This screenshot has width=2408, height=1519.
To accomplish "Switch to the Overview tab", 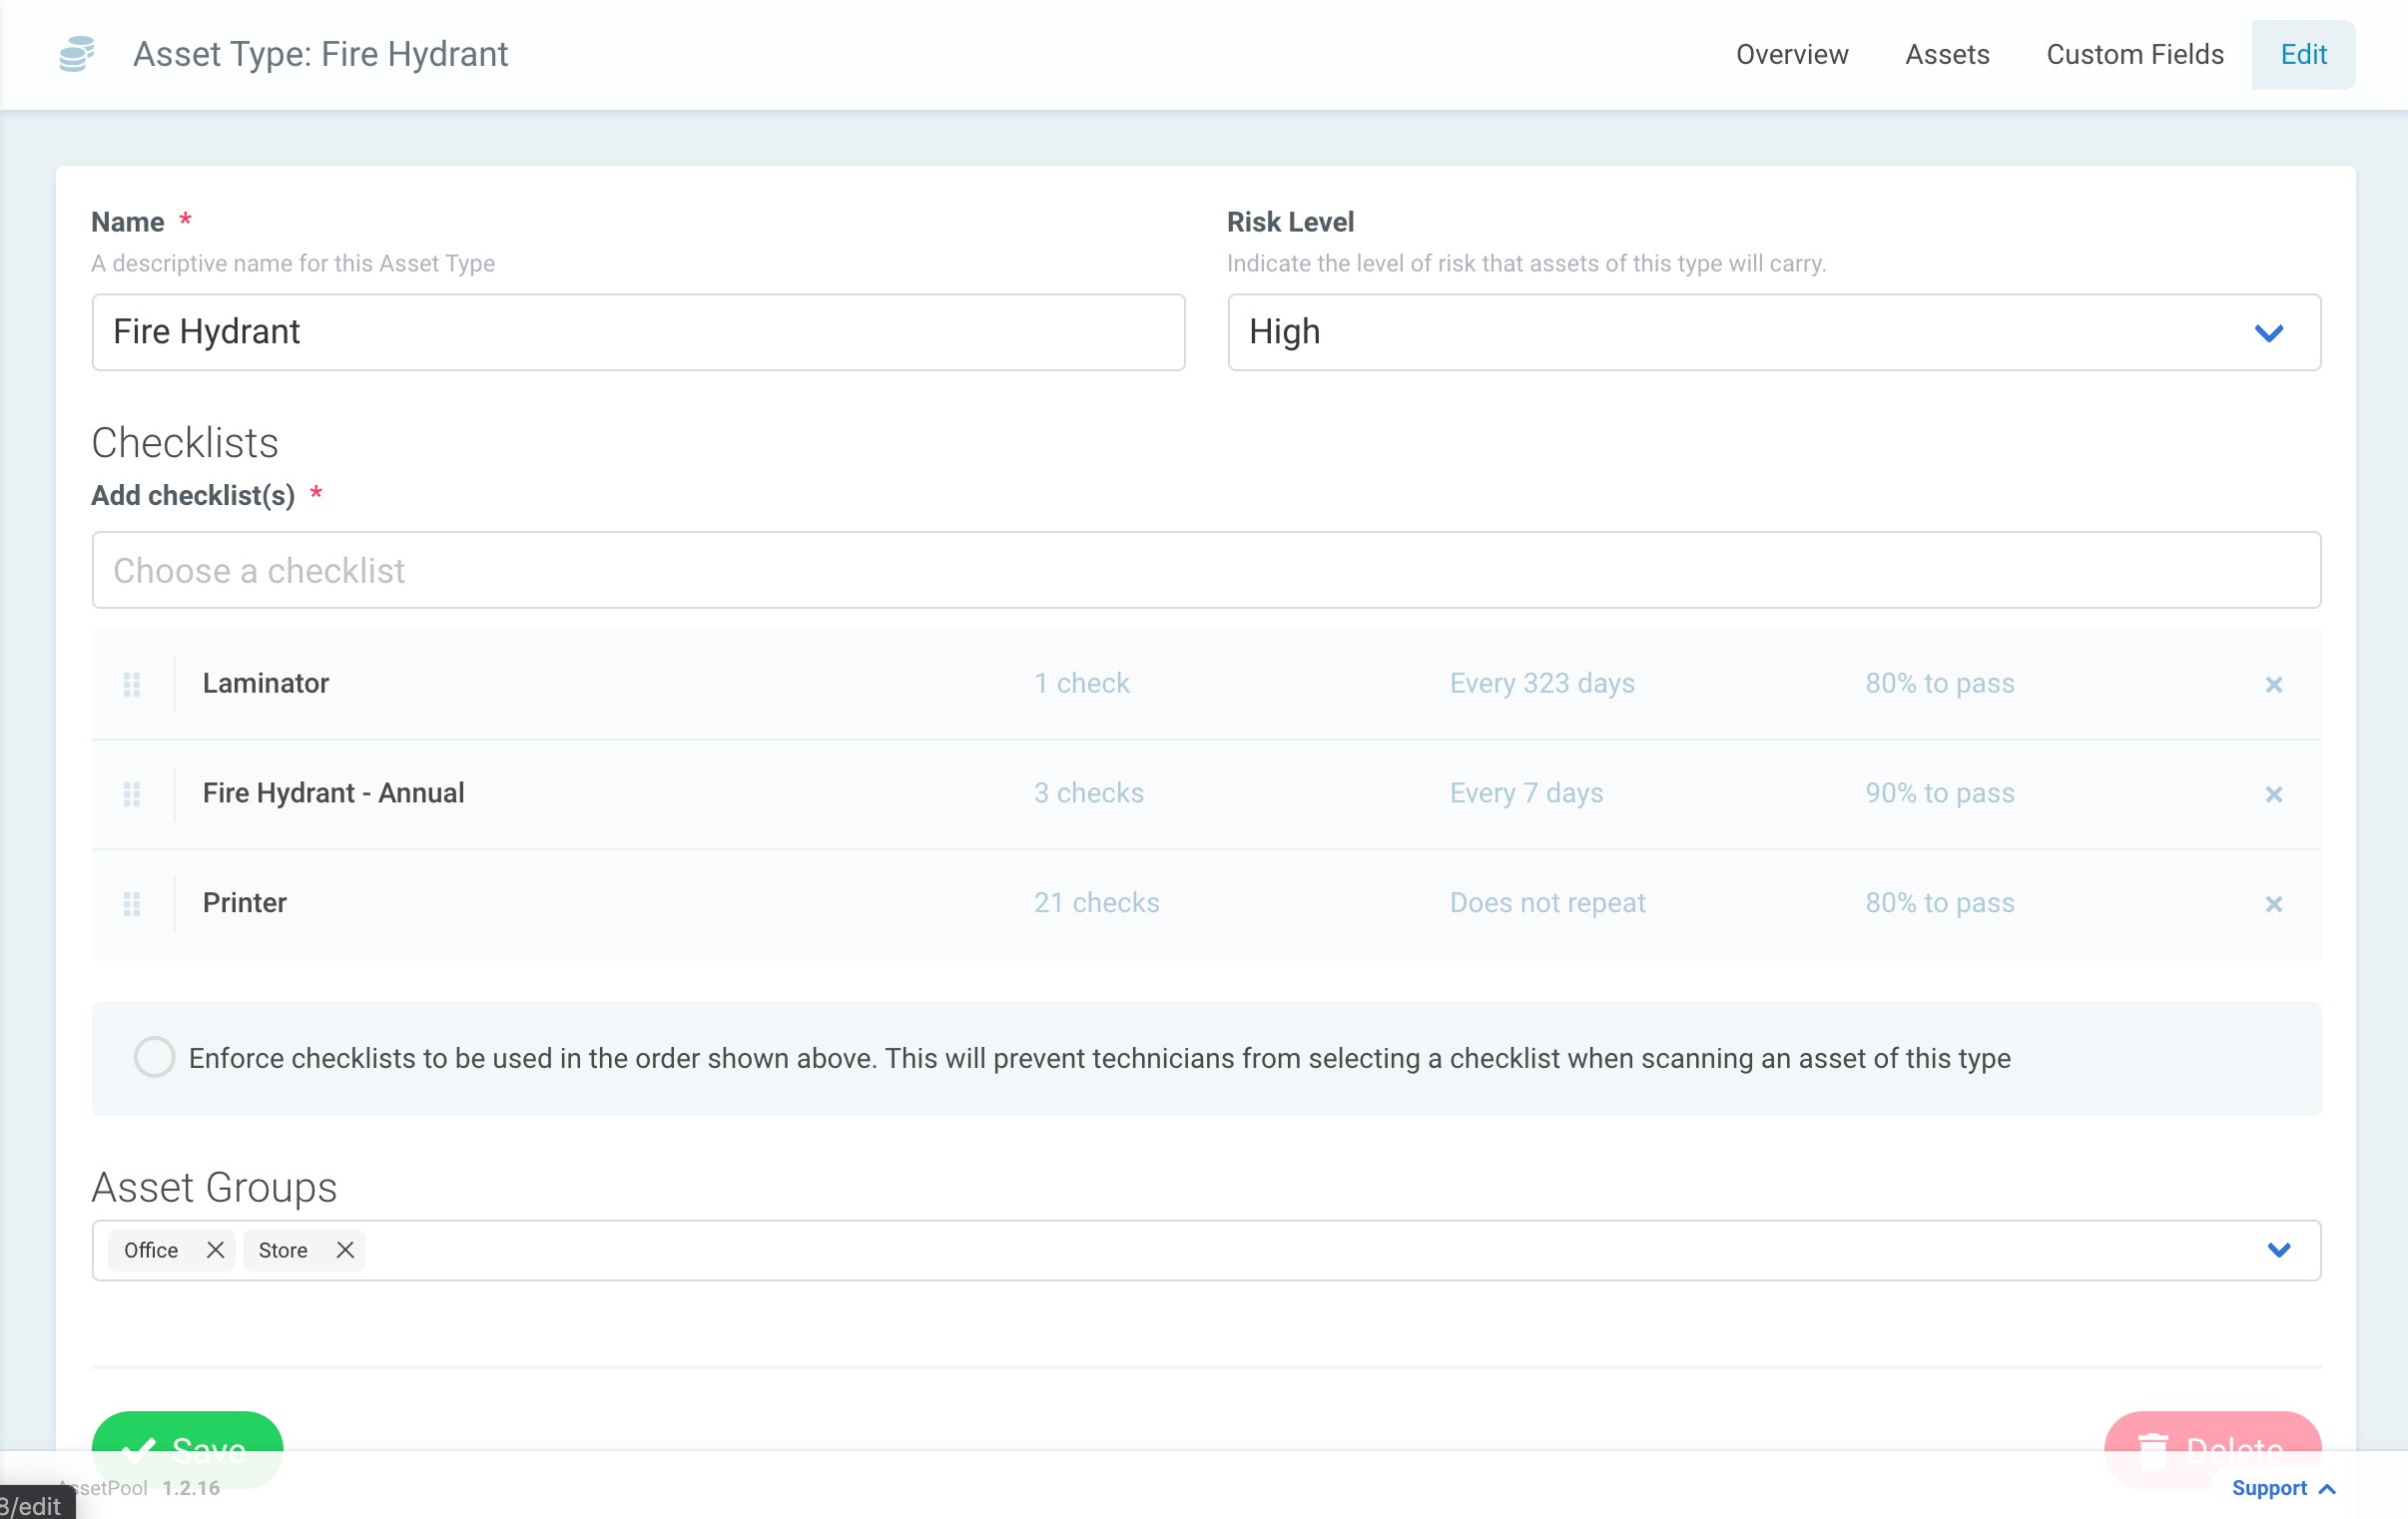I will 1791,54.
